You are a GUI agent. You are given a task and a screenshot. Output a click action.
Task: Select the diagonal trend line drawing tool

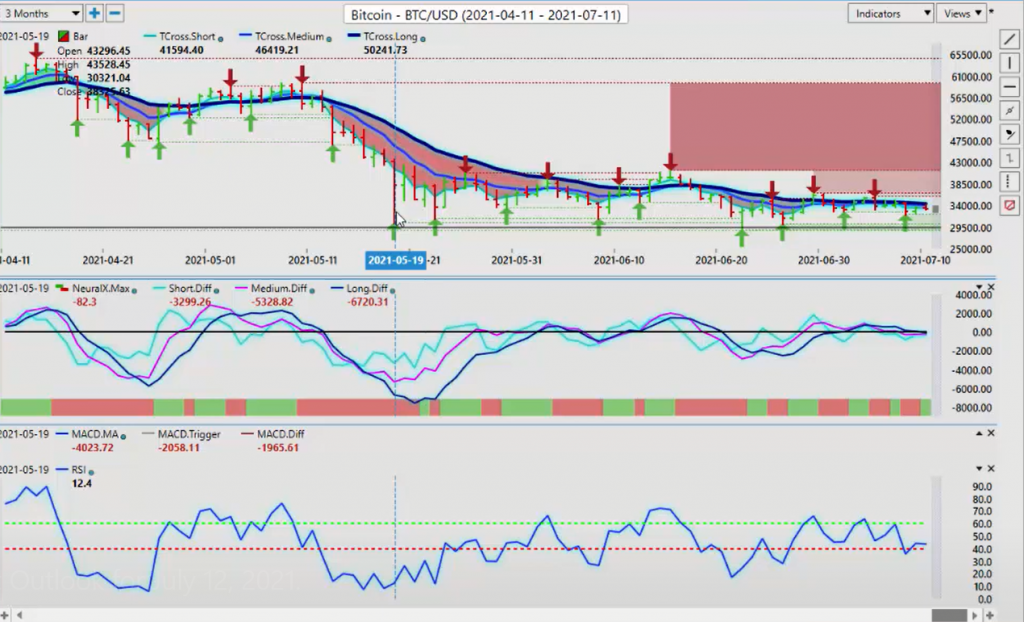[1010, 39]
